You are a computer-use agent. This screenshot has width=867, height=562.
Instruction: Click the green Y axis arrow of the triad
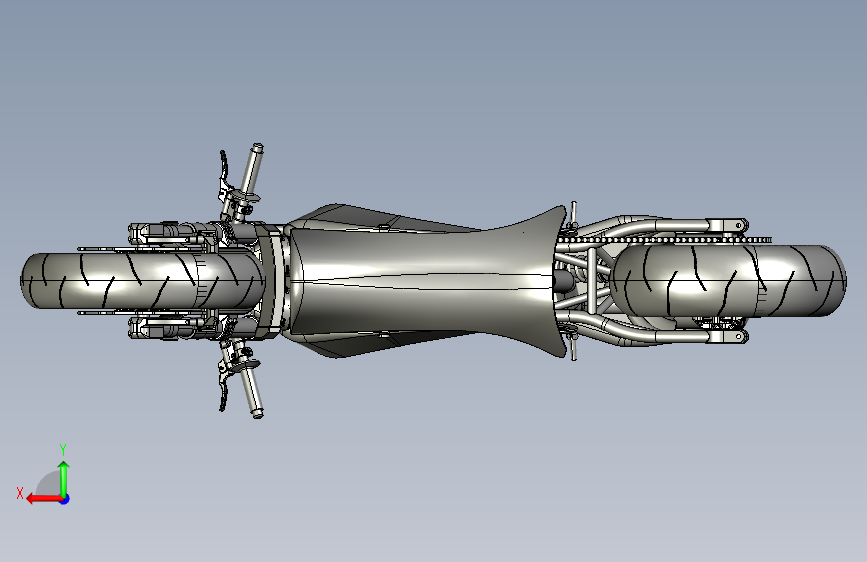click(x=64, y=479)
